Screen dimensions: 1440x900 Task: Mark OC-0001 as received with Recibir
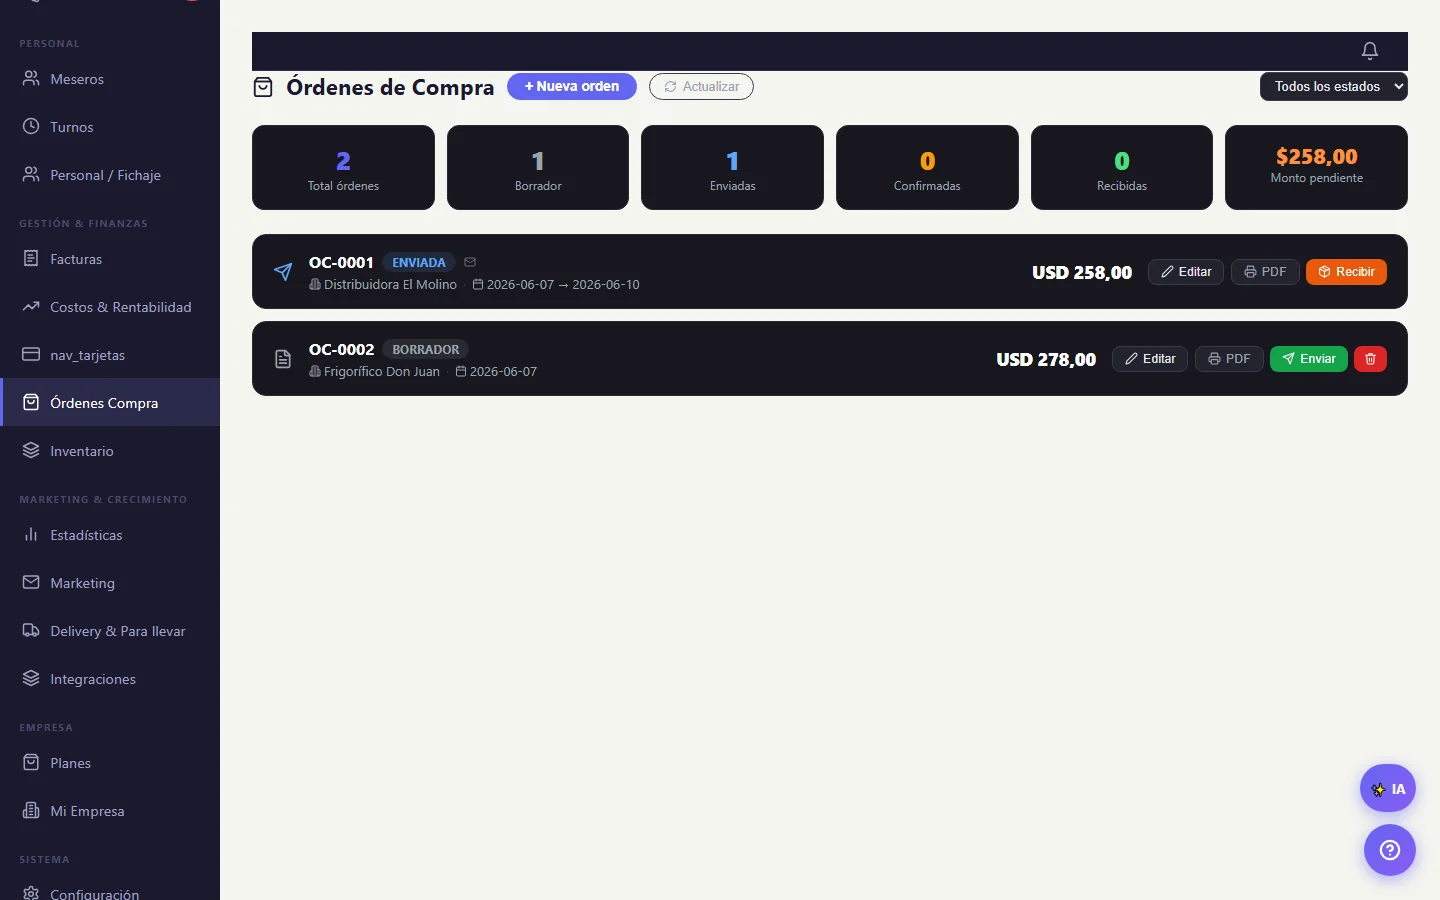coord(1346,272)
